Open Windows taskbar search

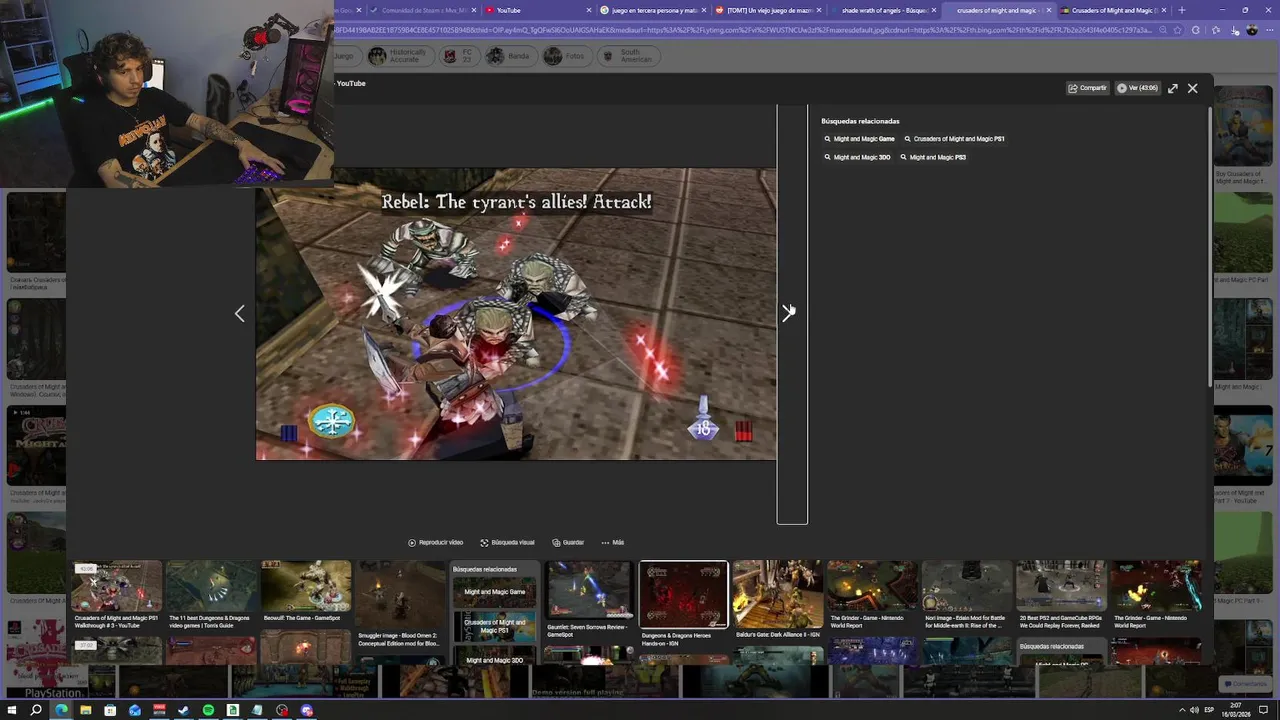[36, 710]
